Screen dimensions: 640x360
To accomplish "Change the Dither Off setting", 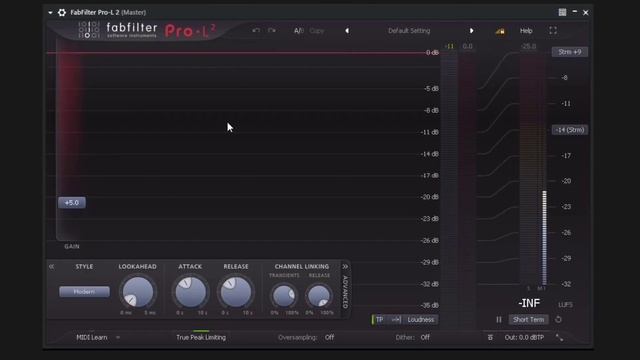I will (425, 338).
